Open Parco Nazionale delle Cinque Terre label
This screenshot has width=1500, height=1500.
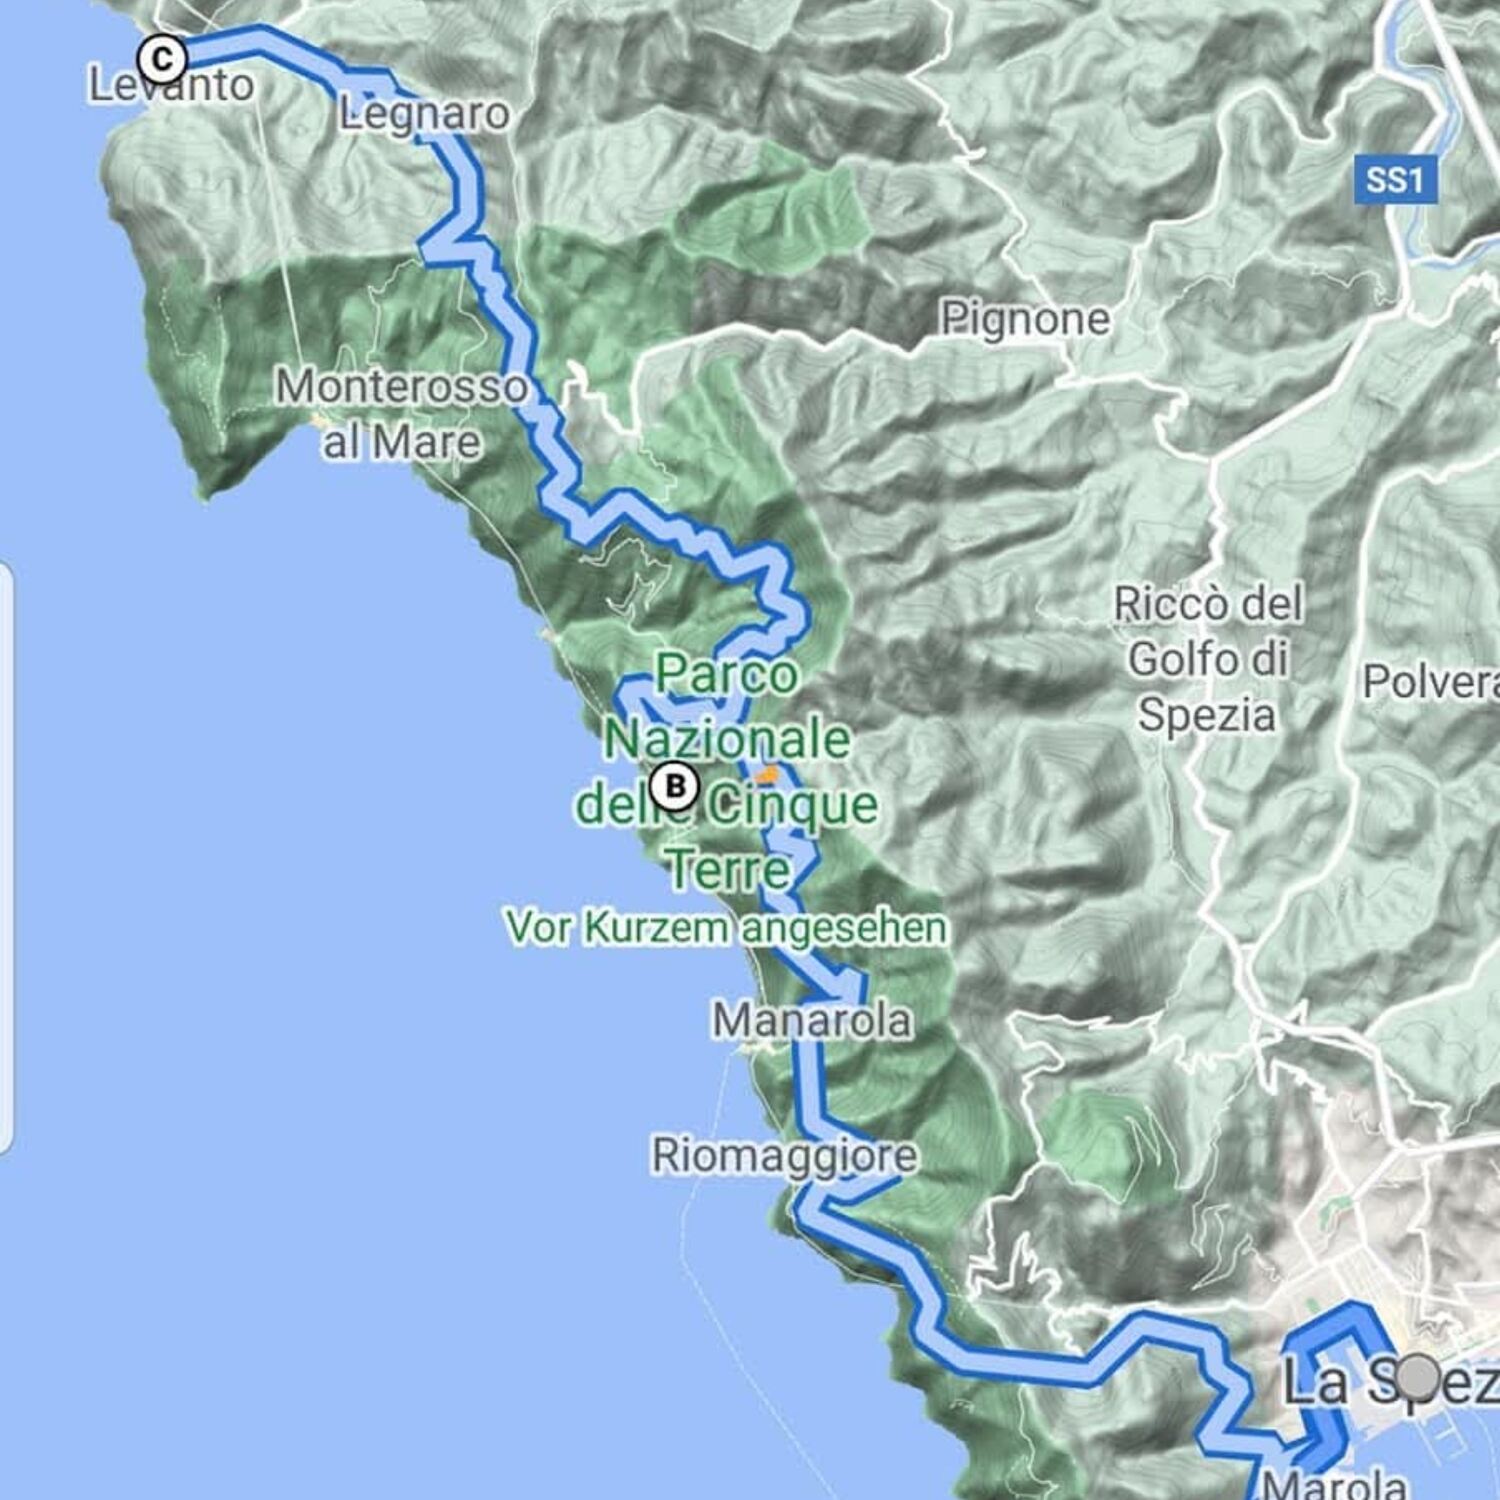[727, 771]
